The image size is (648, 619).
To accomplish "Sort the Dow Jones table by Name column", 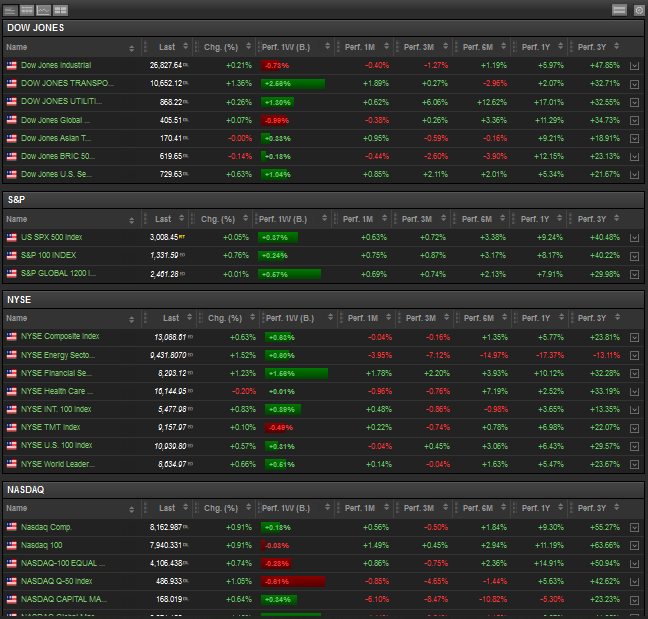I will [70, 47].
